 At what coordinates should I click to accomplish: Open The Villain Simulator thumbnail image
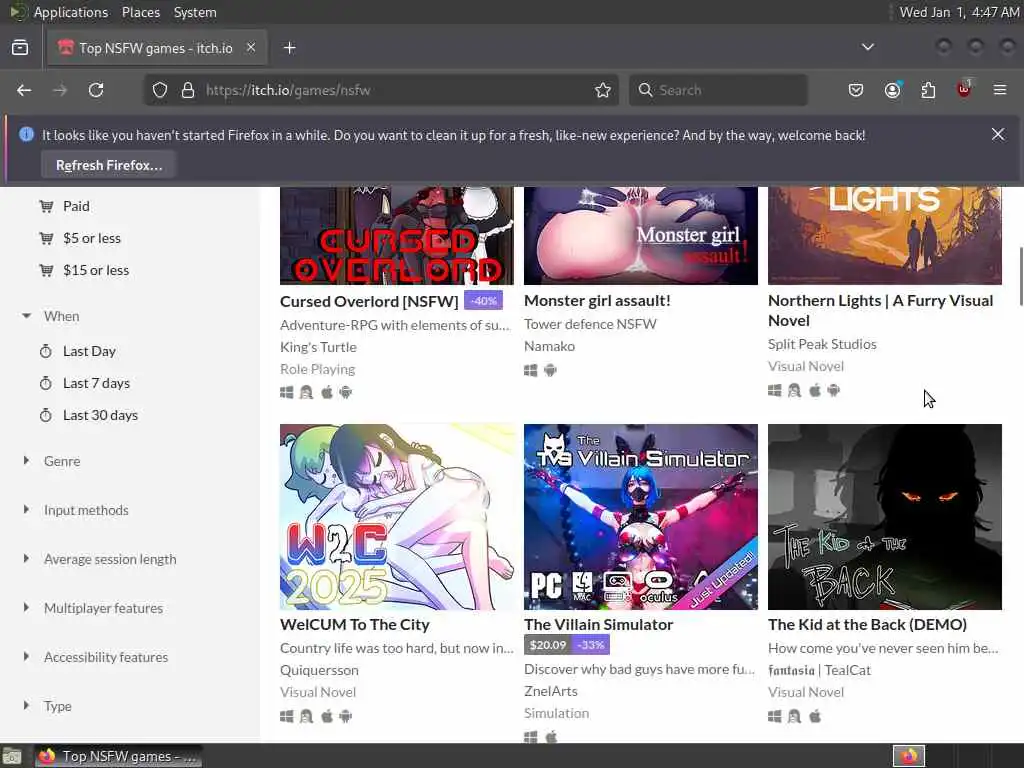641,517
